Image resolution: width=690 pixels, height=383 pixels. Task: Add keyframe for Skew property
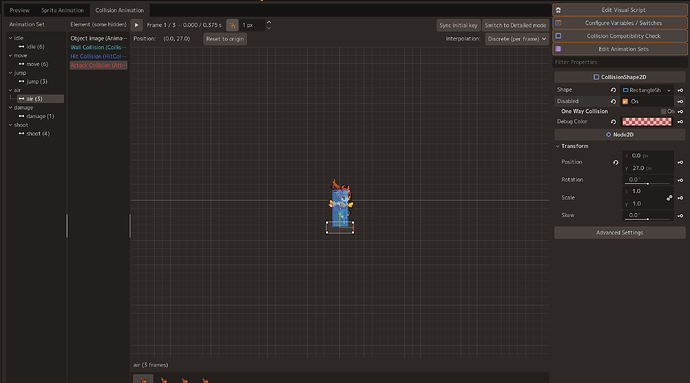(x=680, y=215)
